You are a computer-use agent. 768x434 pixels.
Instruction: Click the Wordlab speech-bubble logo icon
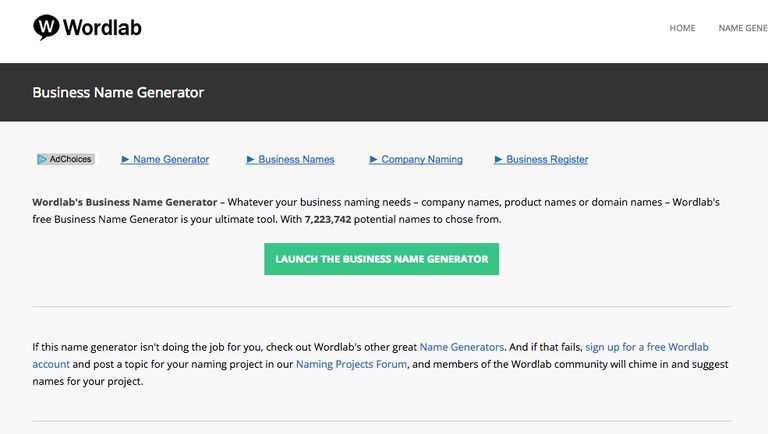tap(46, 27)
